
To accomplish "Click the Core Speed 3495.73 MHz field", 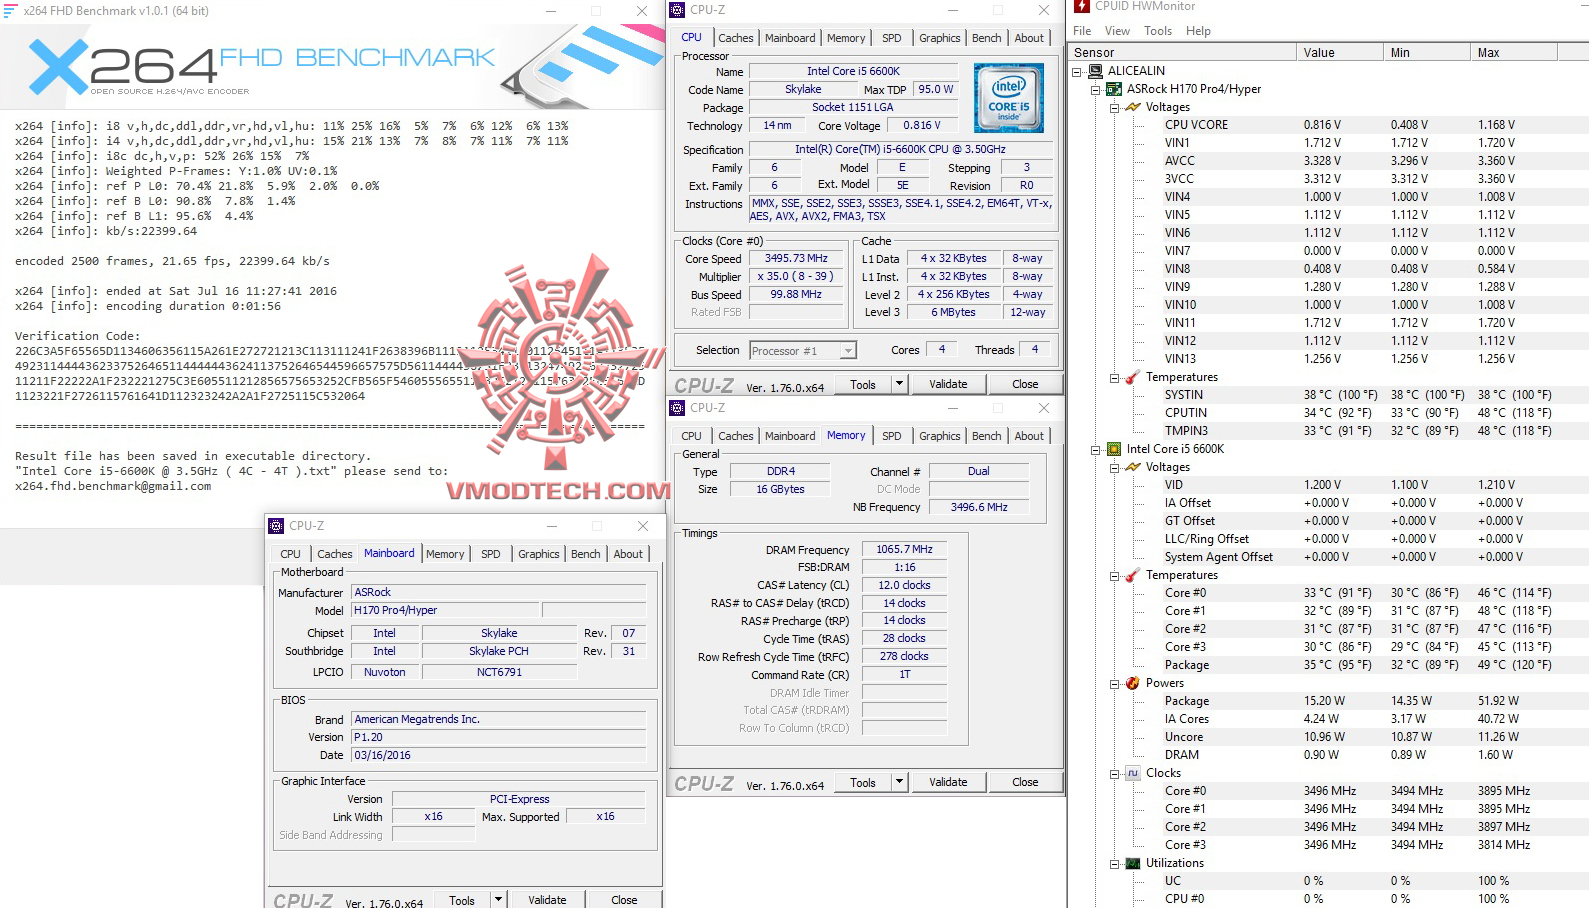I will click(x=796, y=259).
